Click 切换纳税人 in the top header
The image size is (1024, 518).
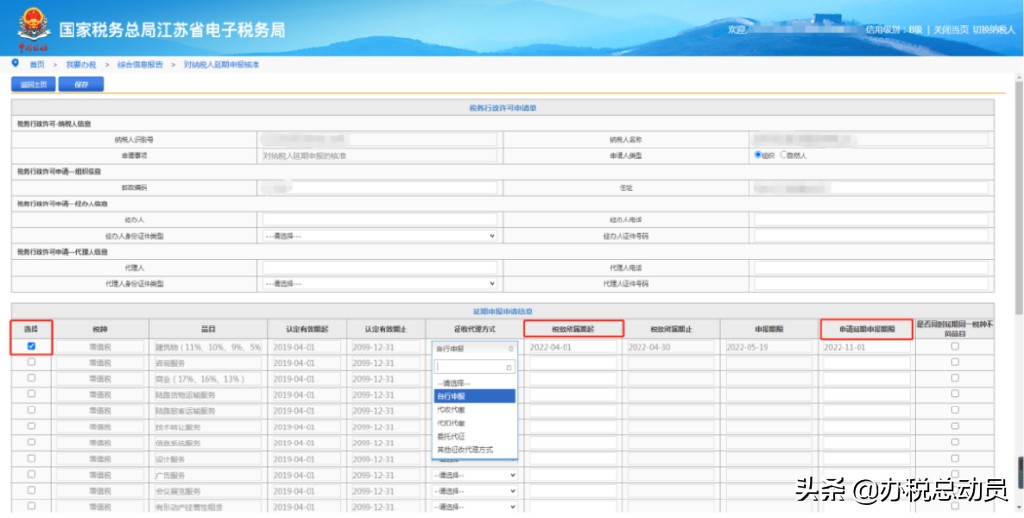(994, 30)
